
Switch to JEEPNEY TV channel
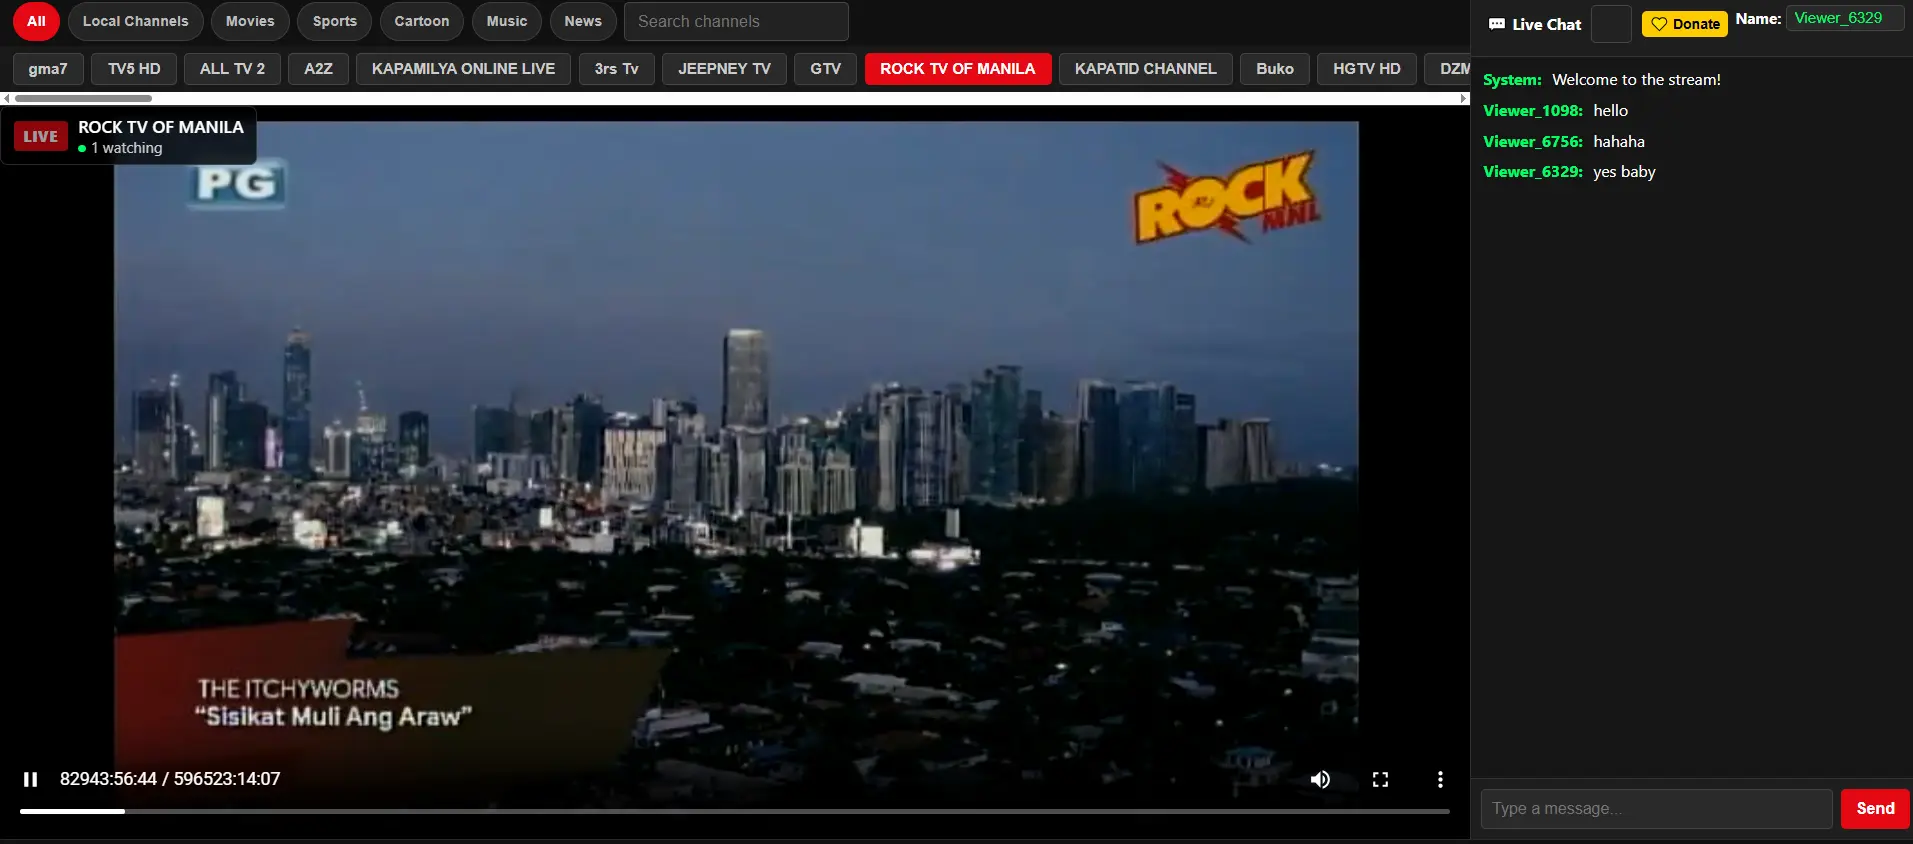tap(724, 69)
